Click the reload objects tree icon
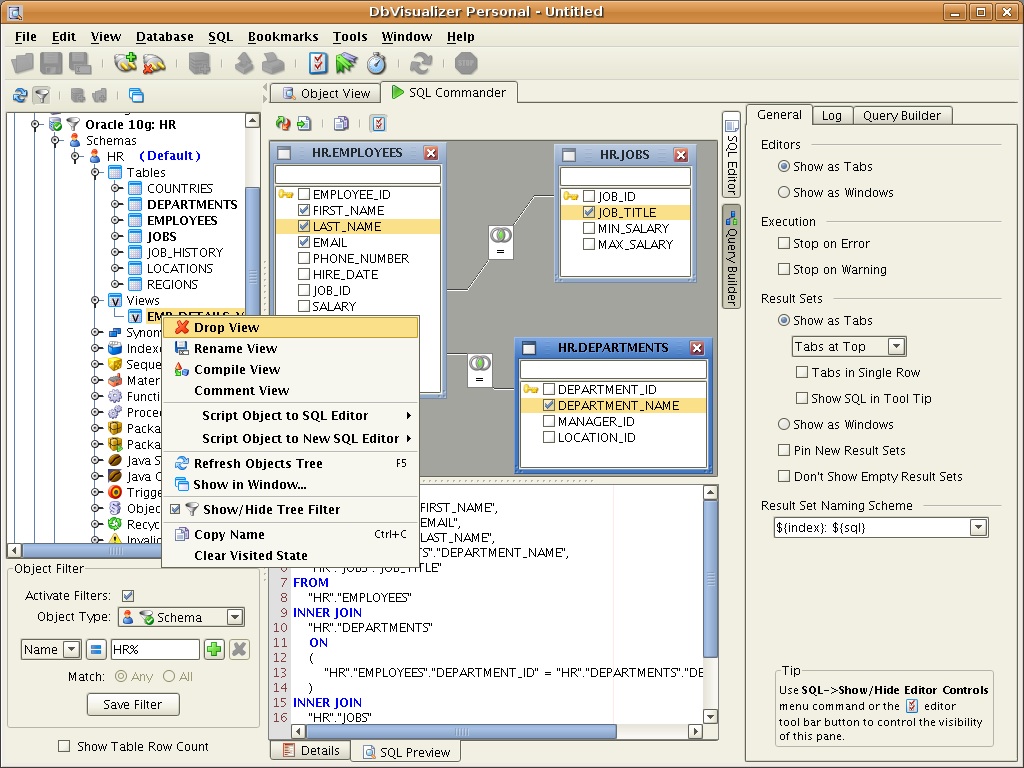The image size is (1024, 768). click(x=19, y=96)
